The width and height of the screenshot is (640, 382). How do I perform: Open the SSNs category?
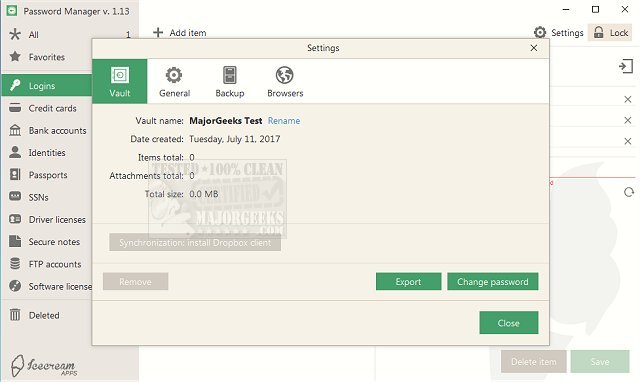point(47,197)
